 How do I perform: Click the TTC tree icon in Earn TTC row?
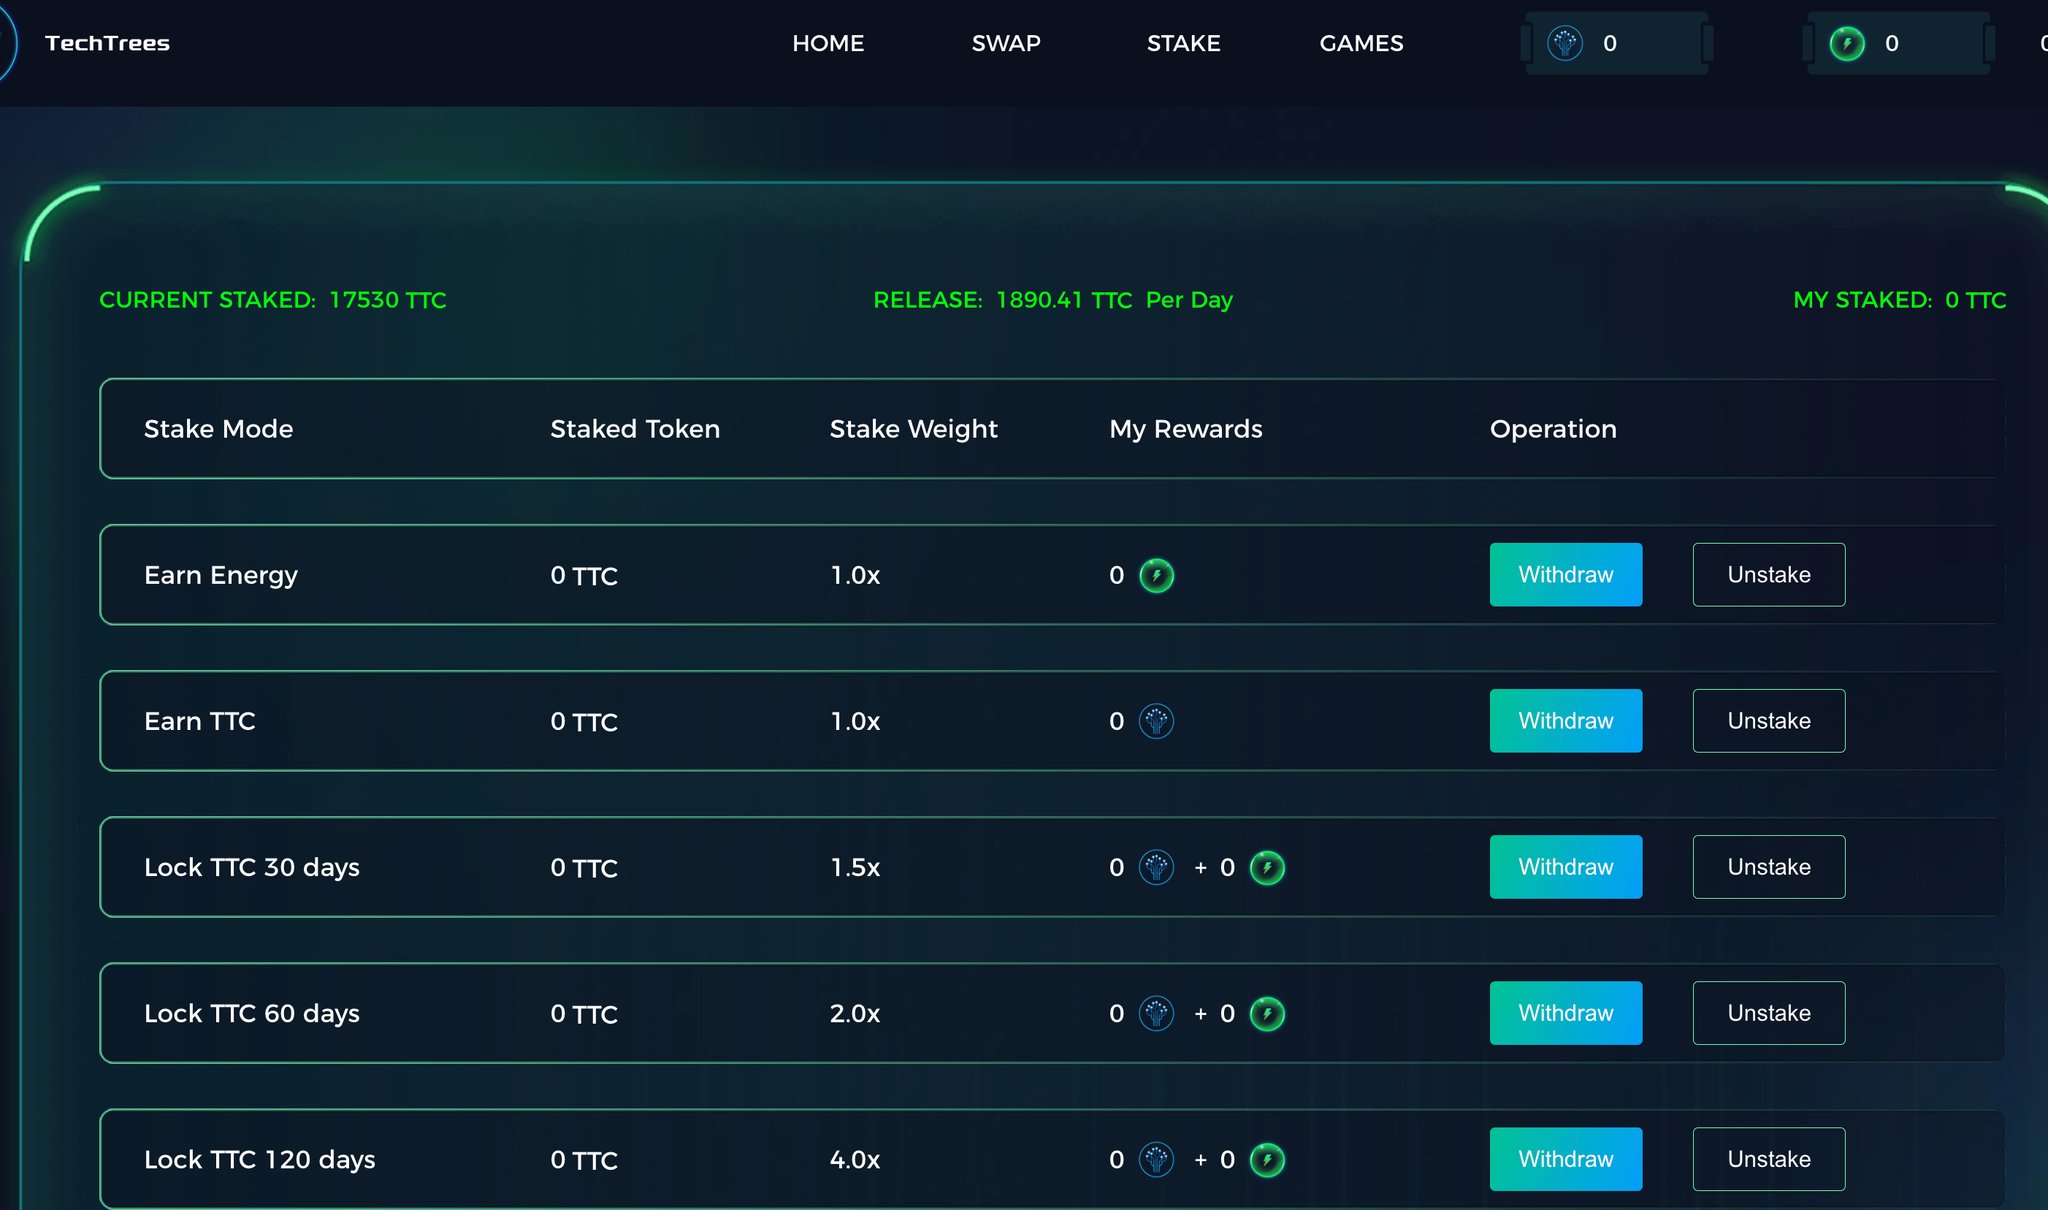click(1156, 721)
